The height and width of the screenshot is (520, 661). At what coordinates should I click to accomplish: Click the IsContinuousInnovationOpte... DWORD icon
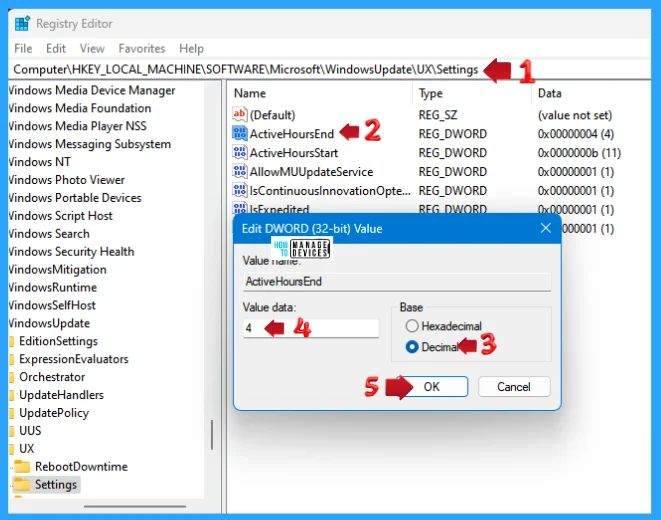click(x=239, y=190)
